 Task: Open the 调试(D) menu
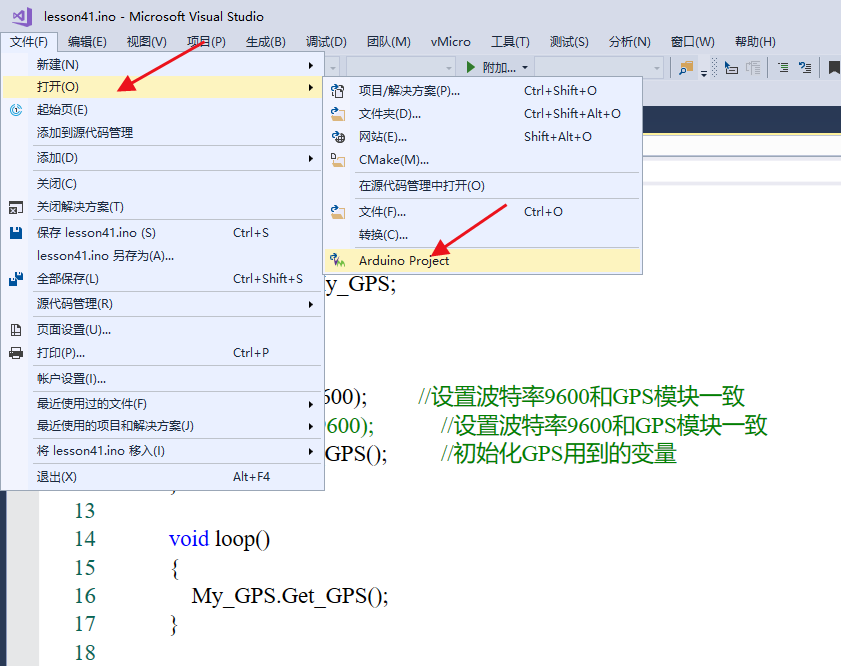point(326,42)
